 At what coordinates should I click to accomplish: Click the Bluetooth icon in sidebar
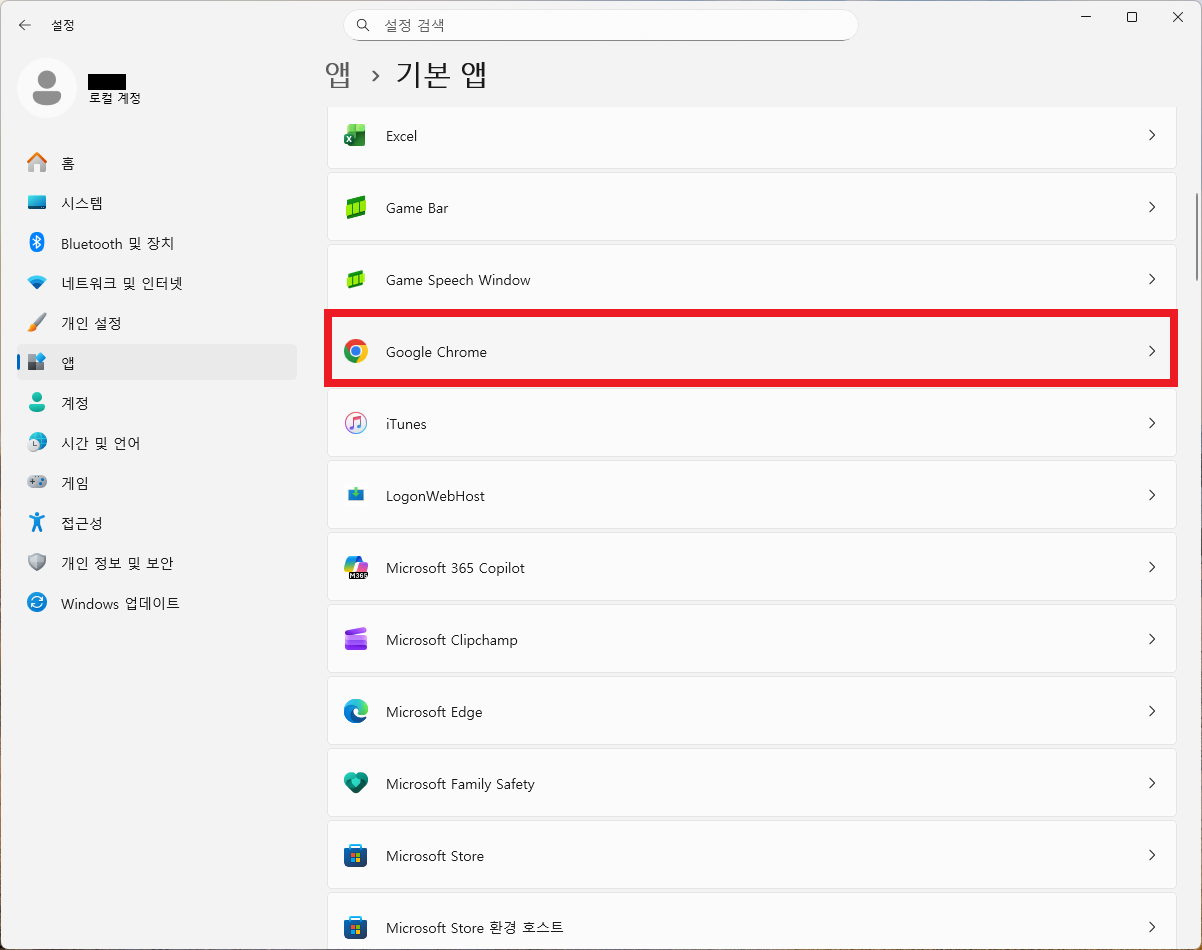click(x=37, y=242)
